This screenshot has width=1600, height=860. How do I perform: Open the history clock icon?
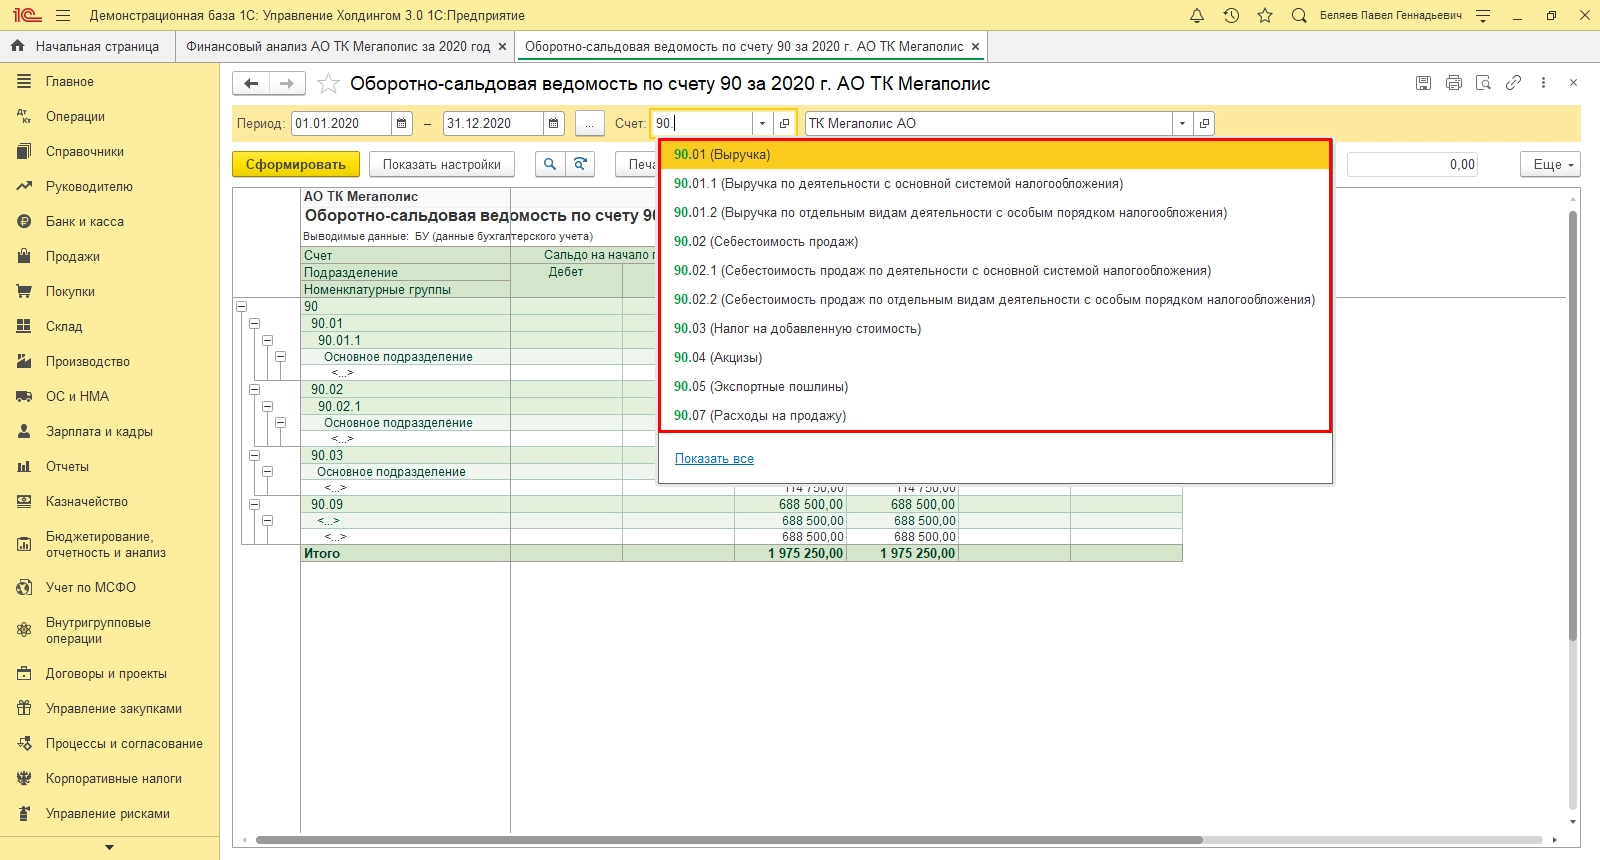tap(1231, 15)
